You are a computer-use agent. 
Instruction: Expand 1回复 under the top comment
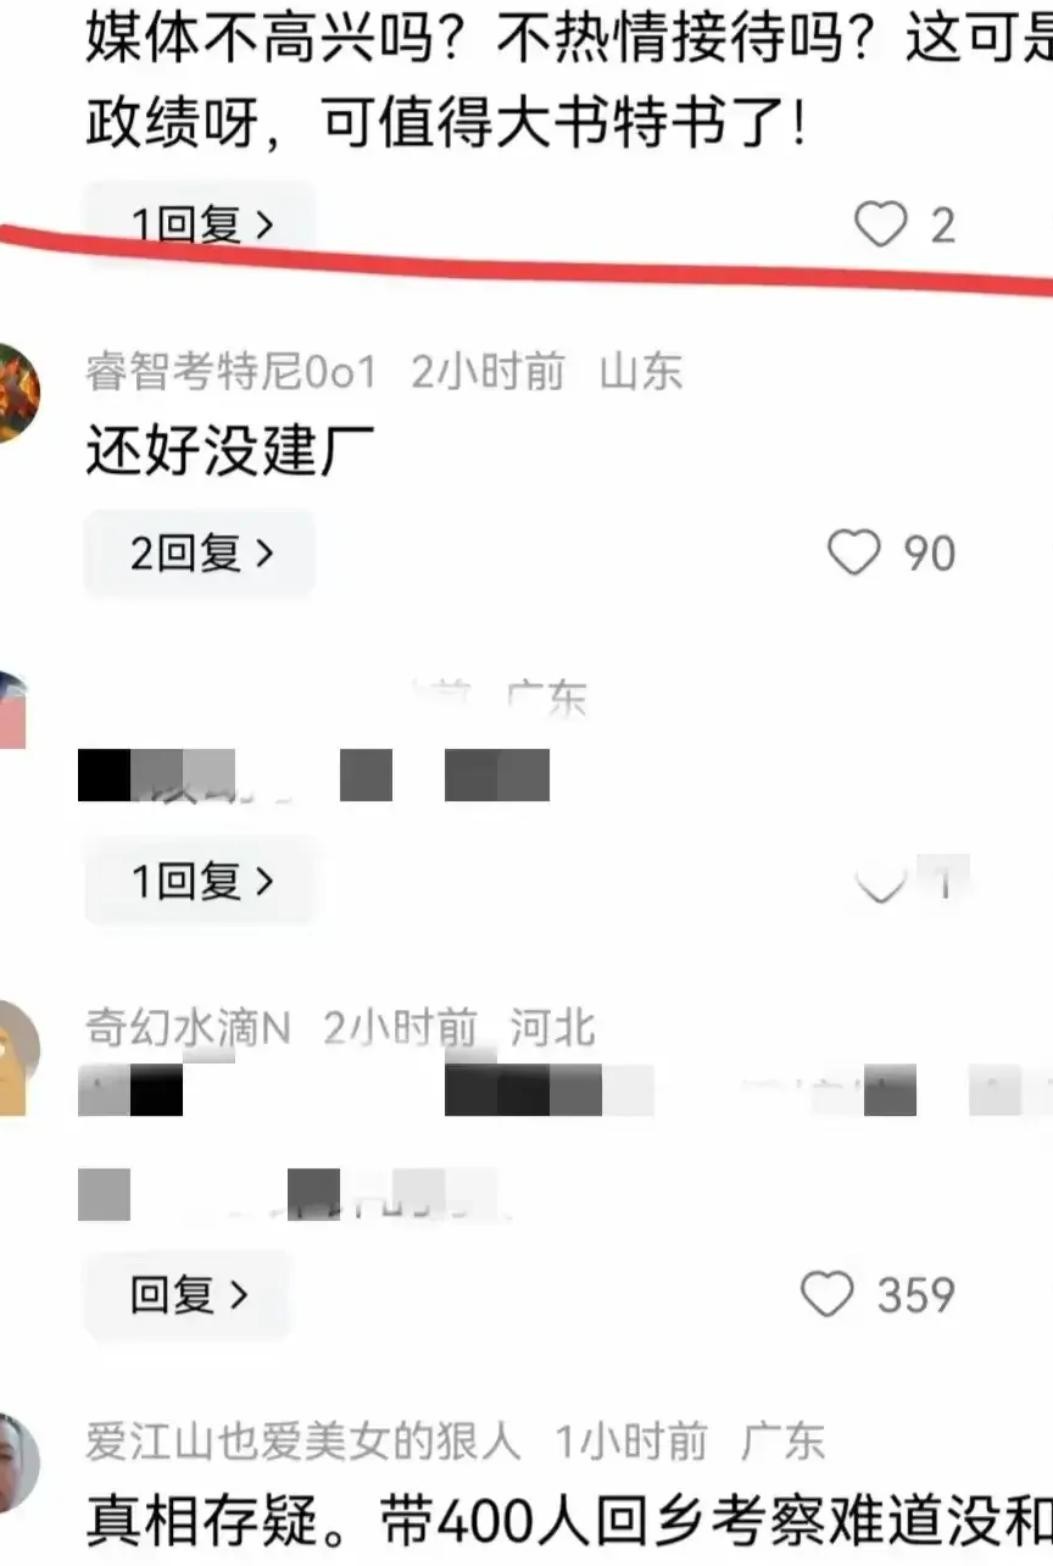pyautogui.click(x=200, y=224)
